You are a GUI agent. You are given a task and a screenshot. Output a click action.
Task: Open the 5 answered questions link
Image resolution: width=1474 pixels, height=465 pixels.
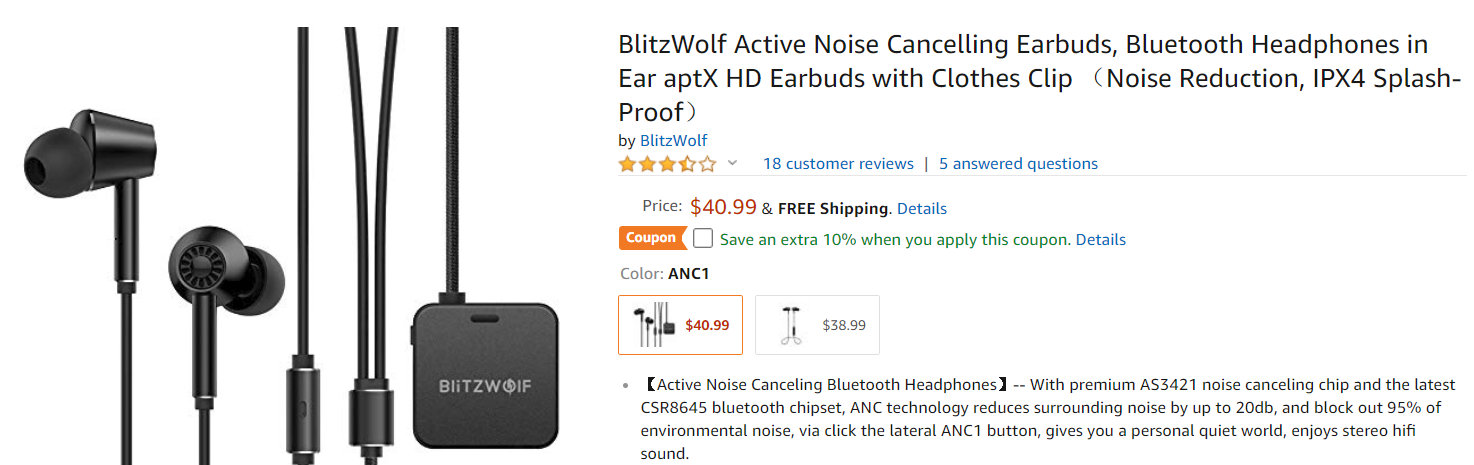point(1018,164)
